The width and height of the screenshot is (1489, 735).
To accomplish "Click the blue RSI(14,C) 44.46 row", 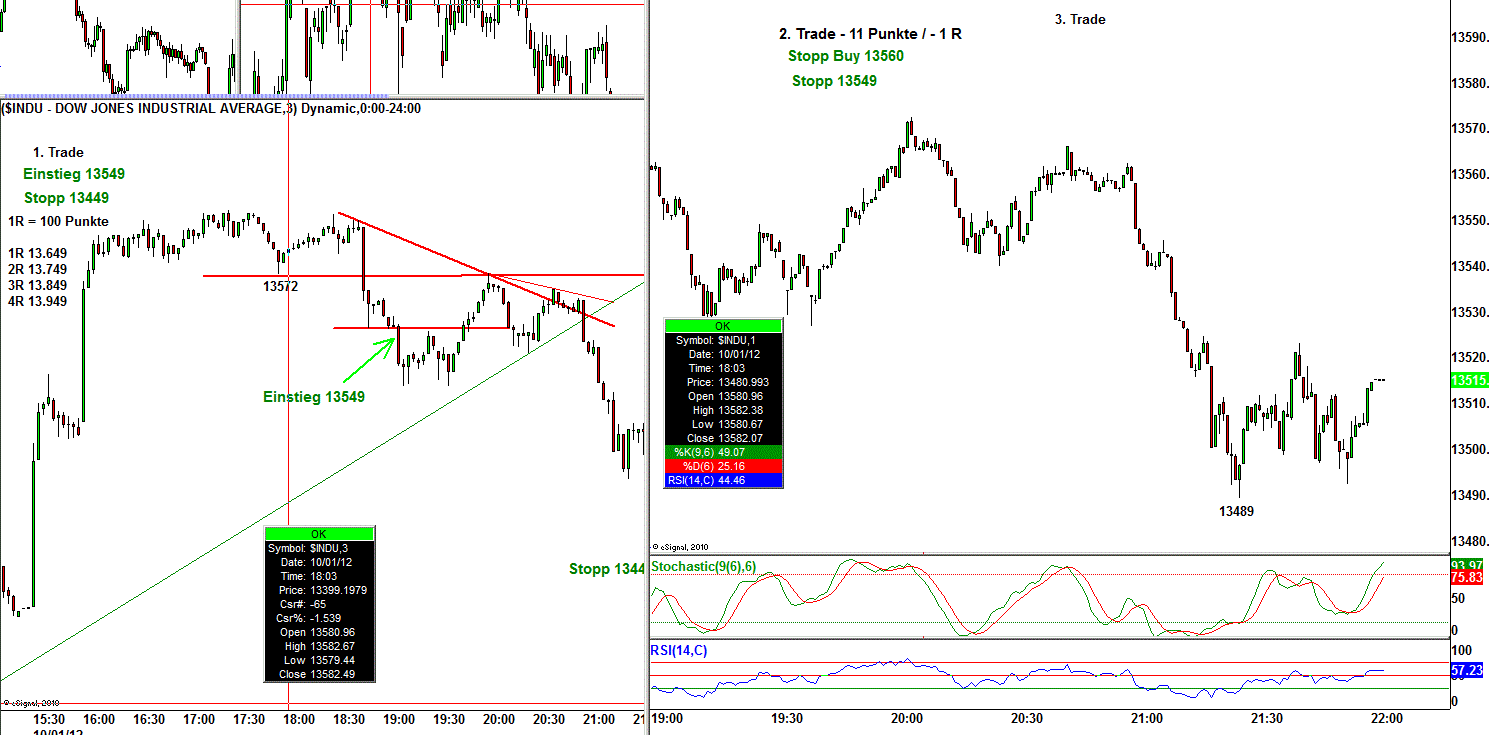I will [722, 480].
